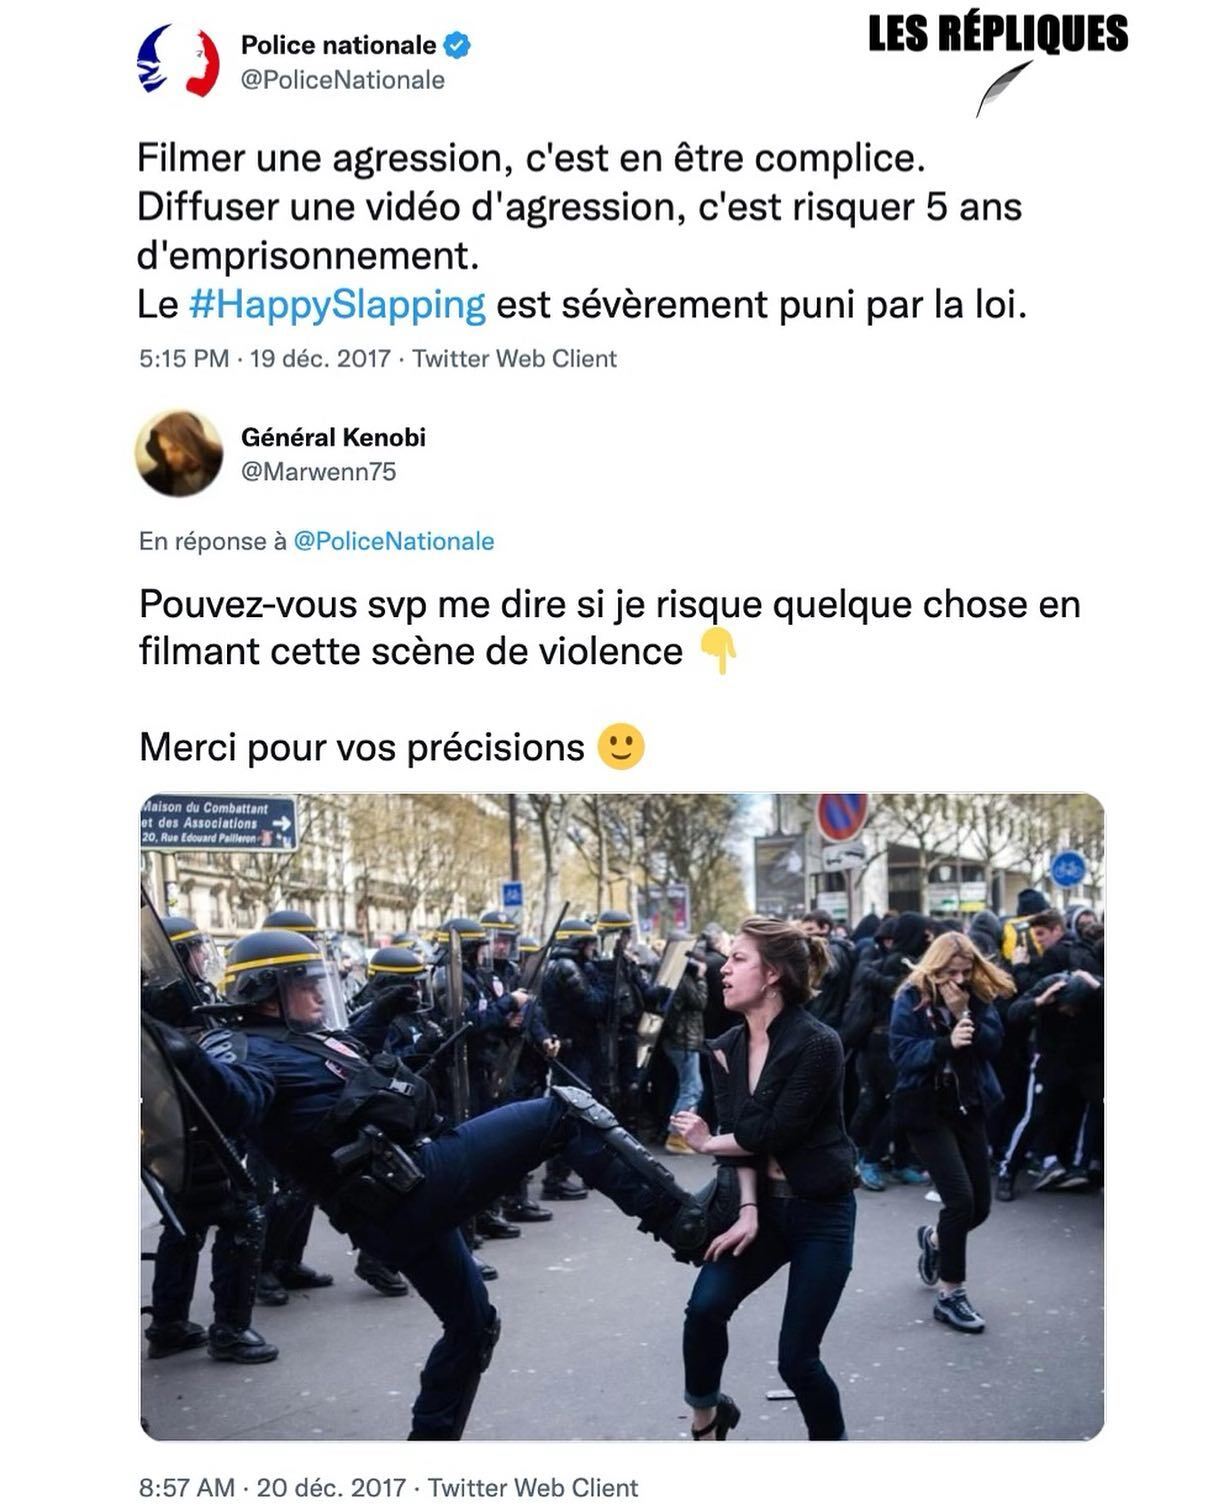
Task: Click the Merci pour vos précisions text
Action: point(362,747)
